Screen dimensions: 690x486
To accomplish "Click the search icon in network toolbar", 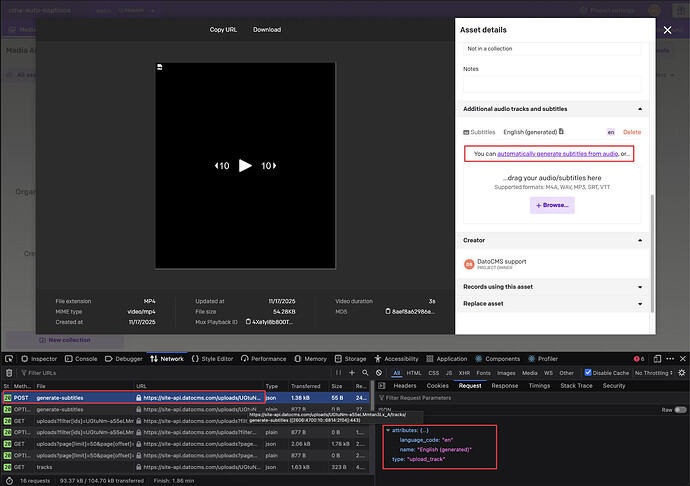I will (364, 372).
